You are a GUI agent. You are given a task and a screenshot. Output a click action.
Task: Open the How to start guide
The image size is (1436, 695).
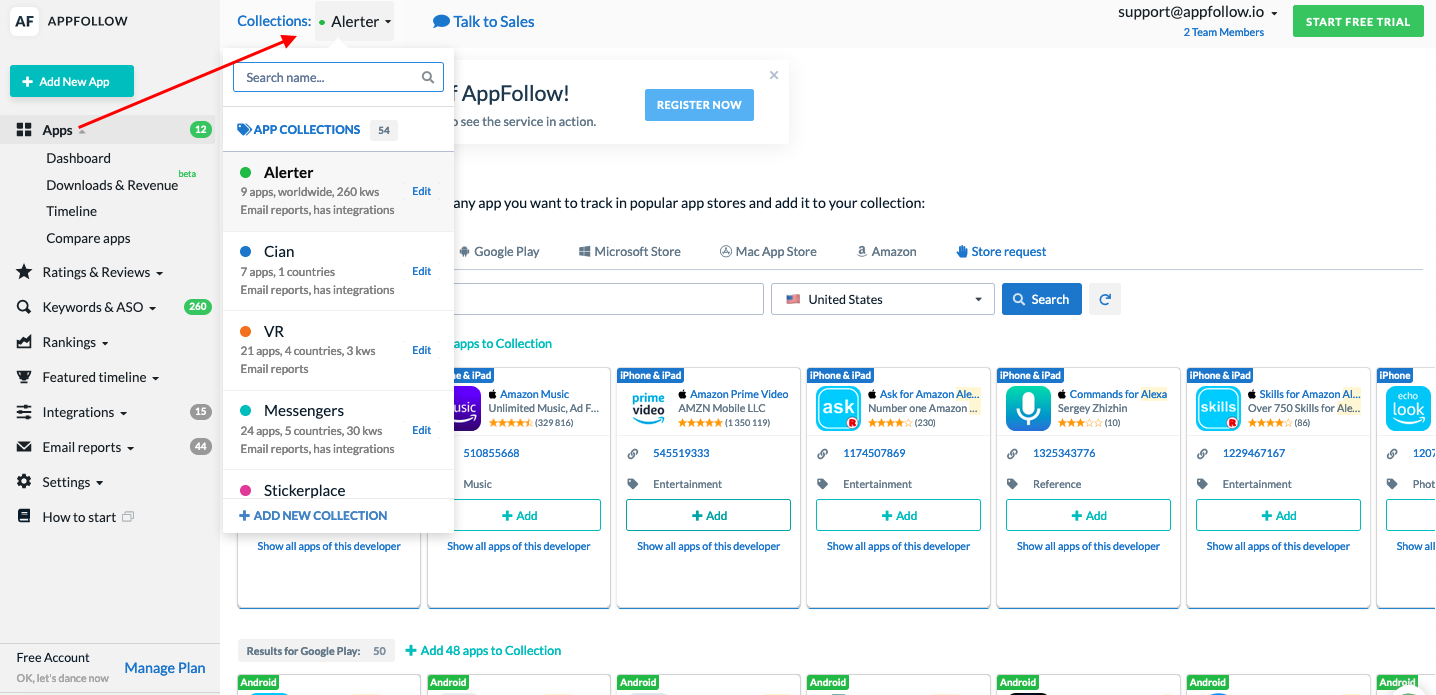(79, 517)
